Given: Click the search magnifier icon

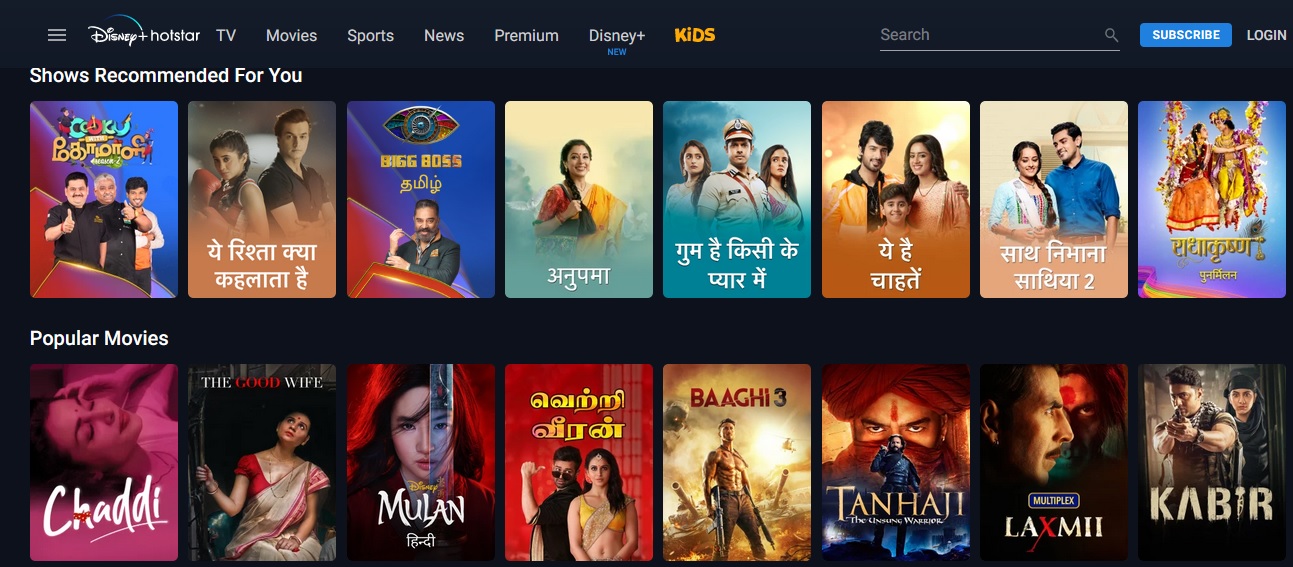Looking at the screenshot, I should [1111, 35].
